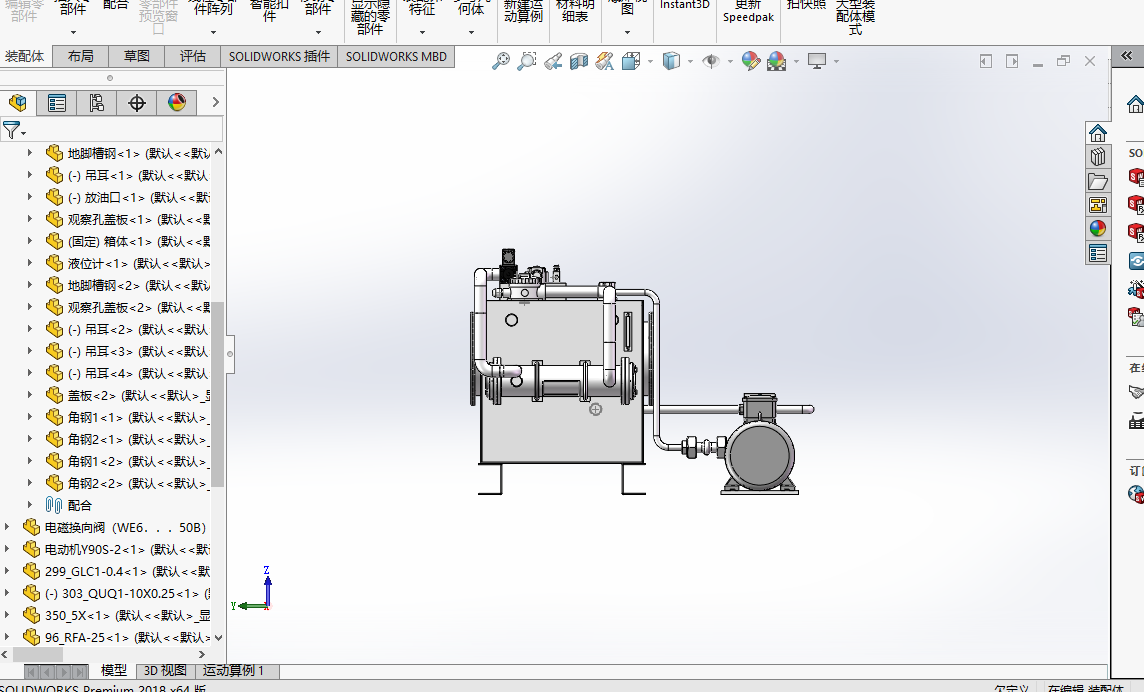
Task: Switch to the 评估 tab
Action: coord(193,56)
